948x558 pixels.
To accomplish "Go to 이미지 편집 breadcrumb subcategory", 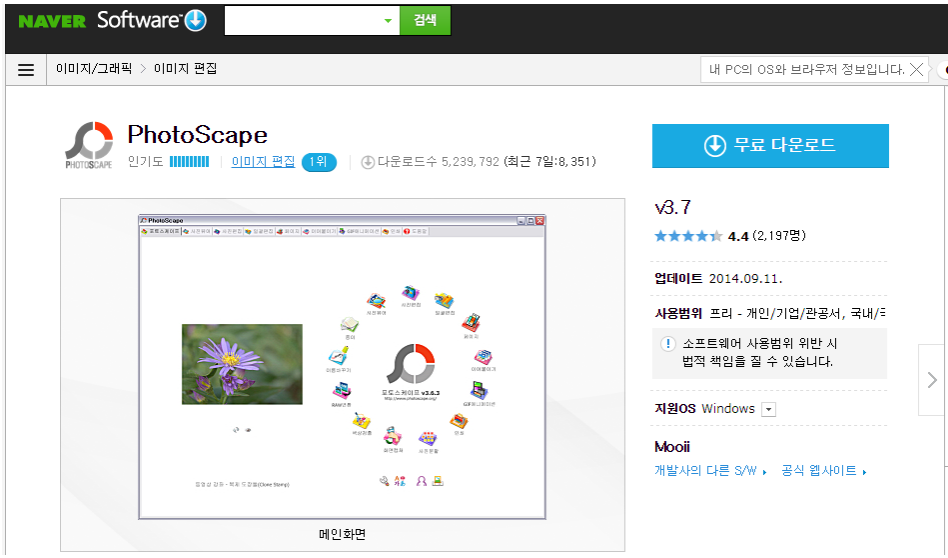I will (185, 69).
